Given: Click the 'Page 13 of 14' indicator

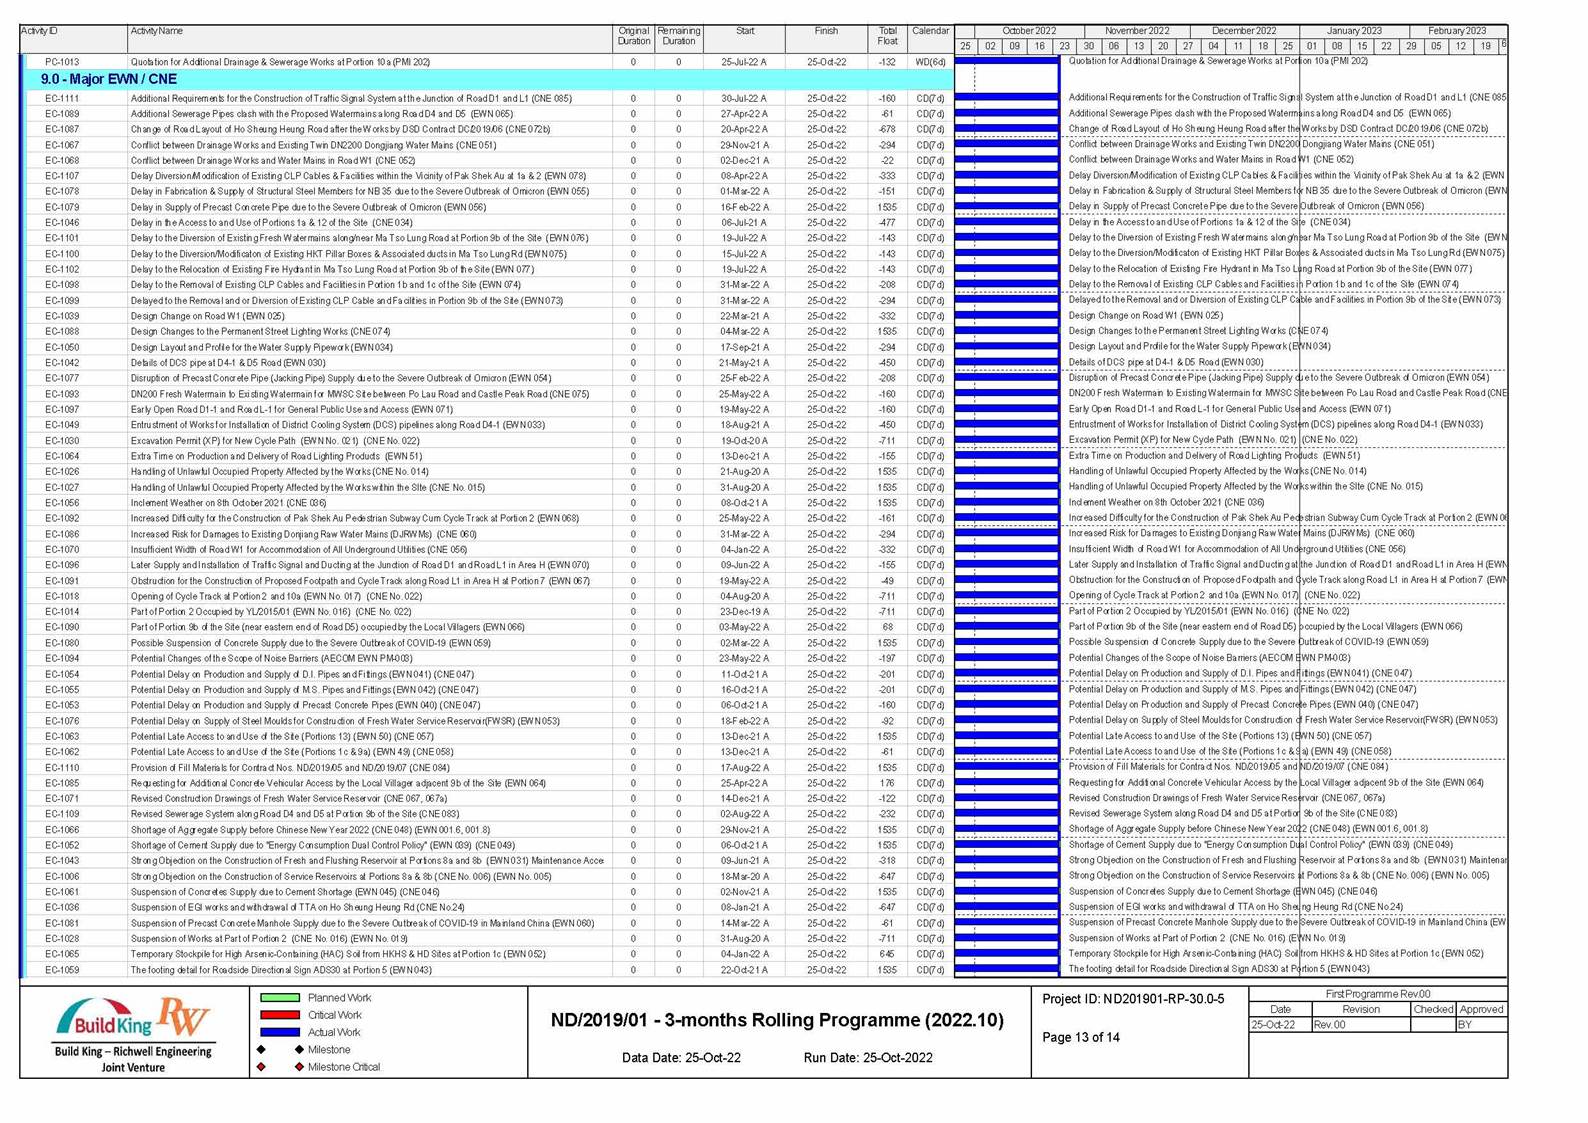Looking at the screenshot, I should coord(1080,1037).
